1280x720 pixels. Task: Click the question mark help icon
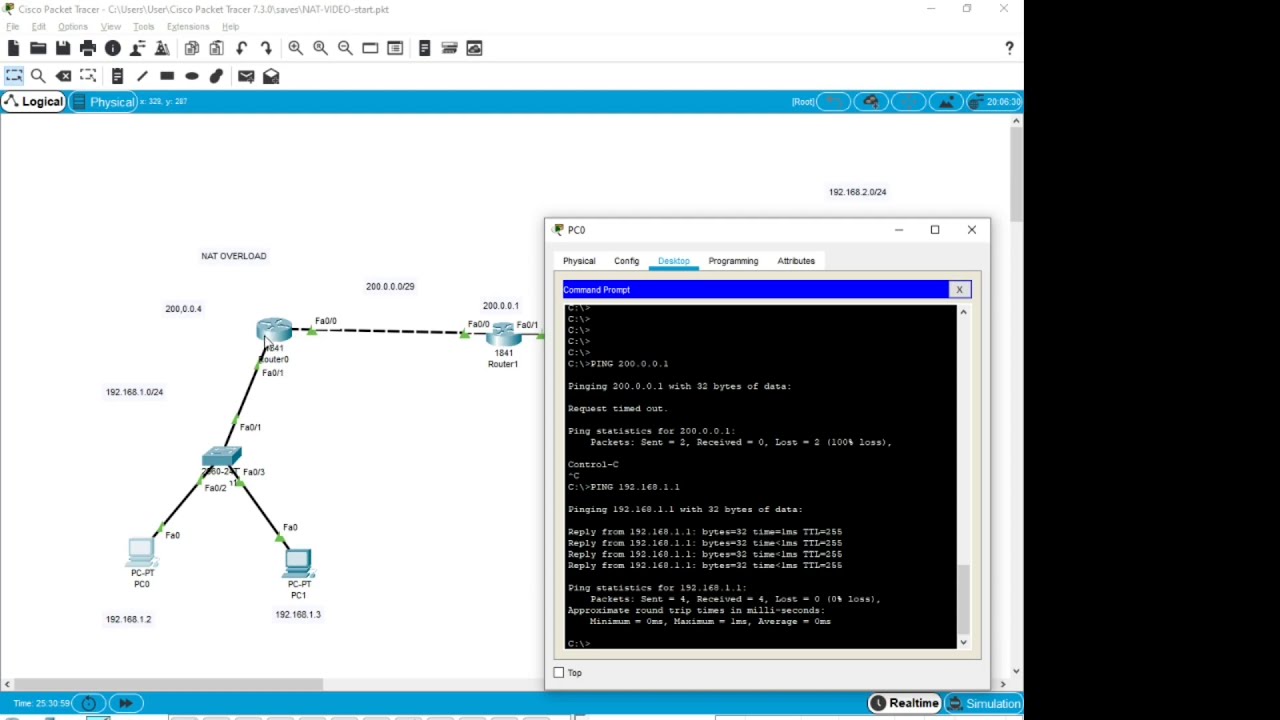click(1009, 48)
